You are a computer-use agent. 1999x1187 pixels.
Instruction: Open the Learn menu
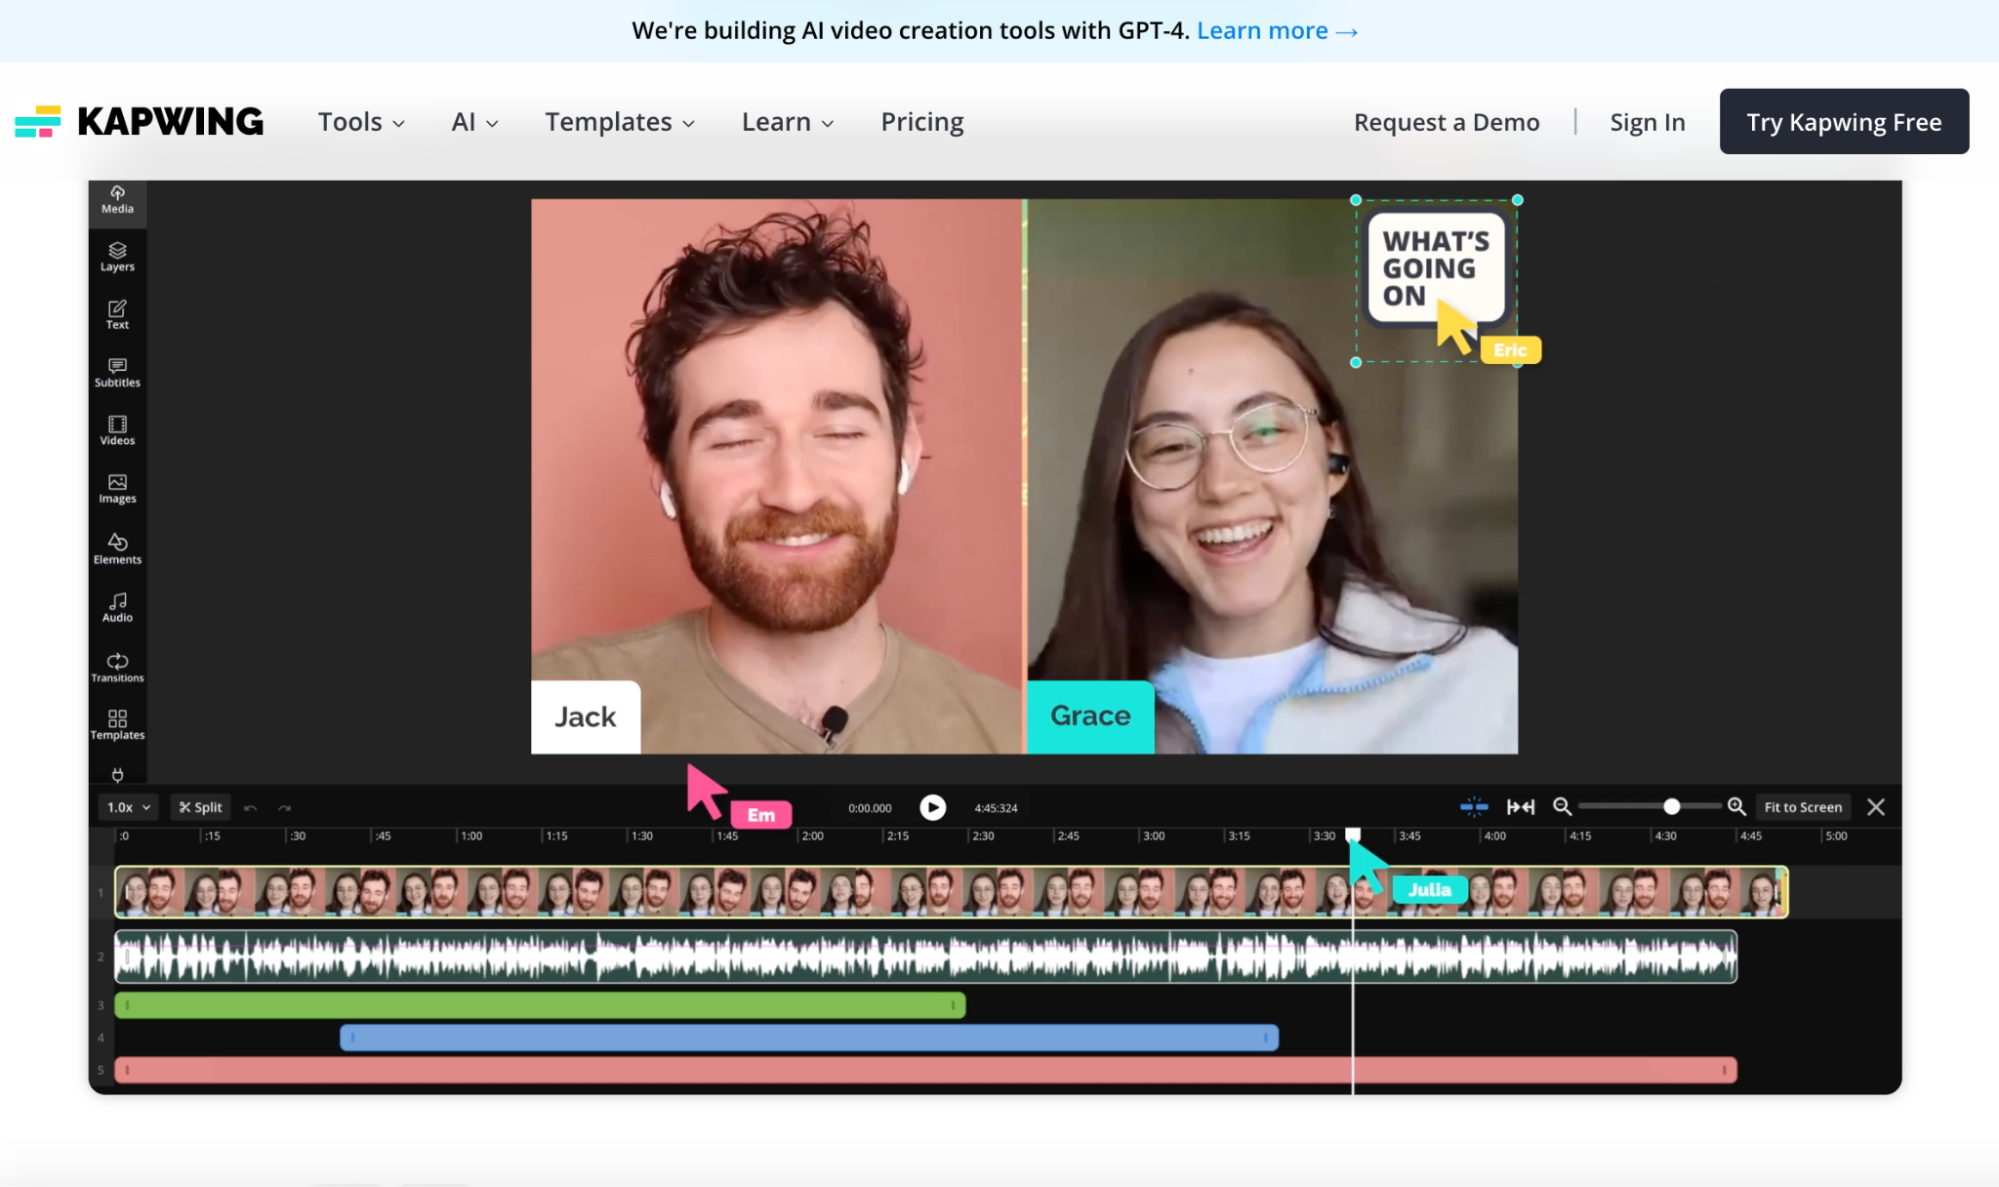[787, 122]
